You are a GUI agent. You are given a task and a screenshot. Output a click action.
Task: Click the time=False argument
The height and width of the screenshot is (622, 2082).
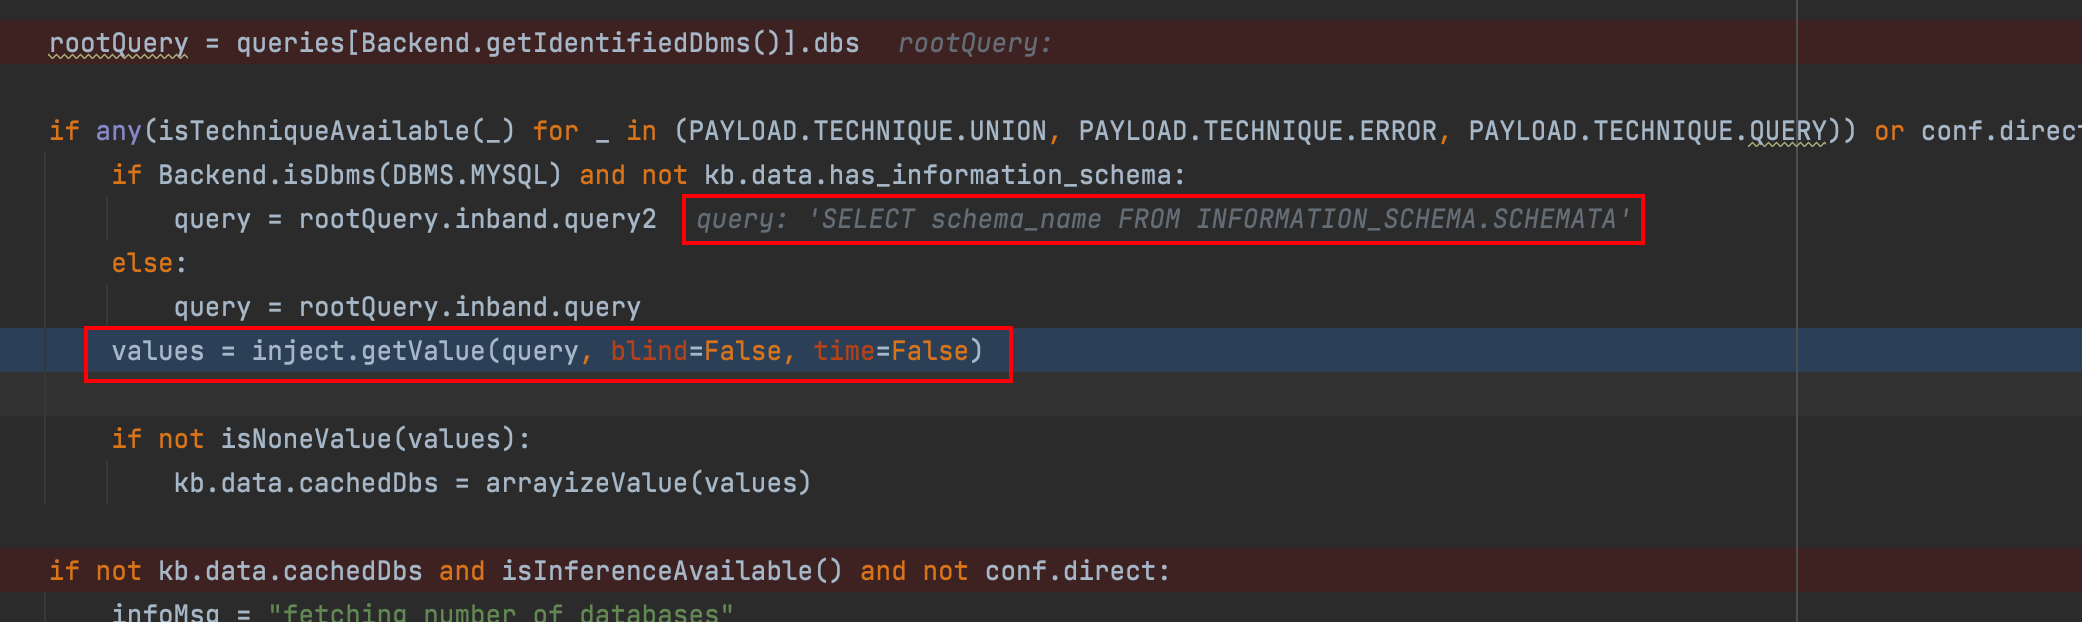click(890, 351)
